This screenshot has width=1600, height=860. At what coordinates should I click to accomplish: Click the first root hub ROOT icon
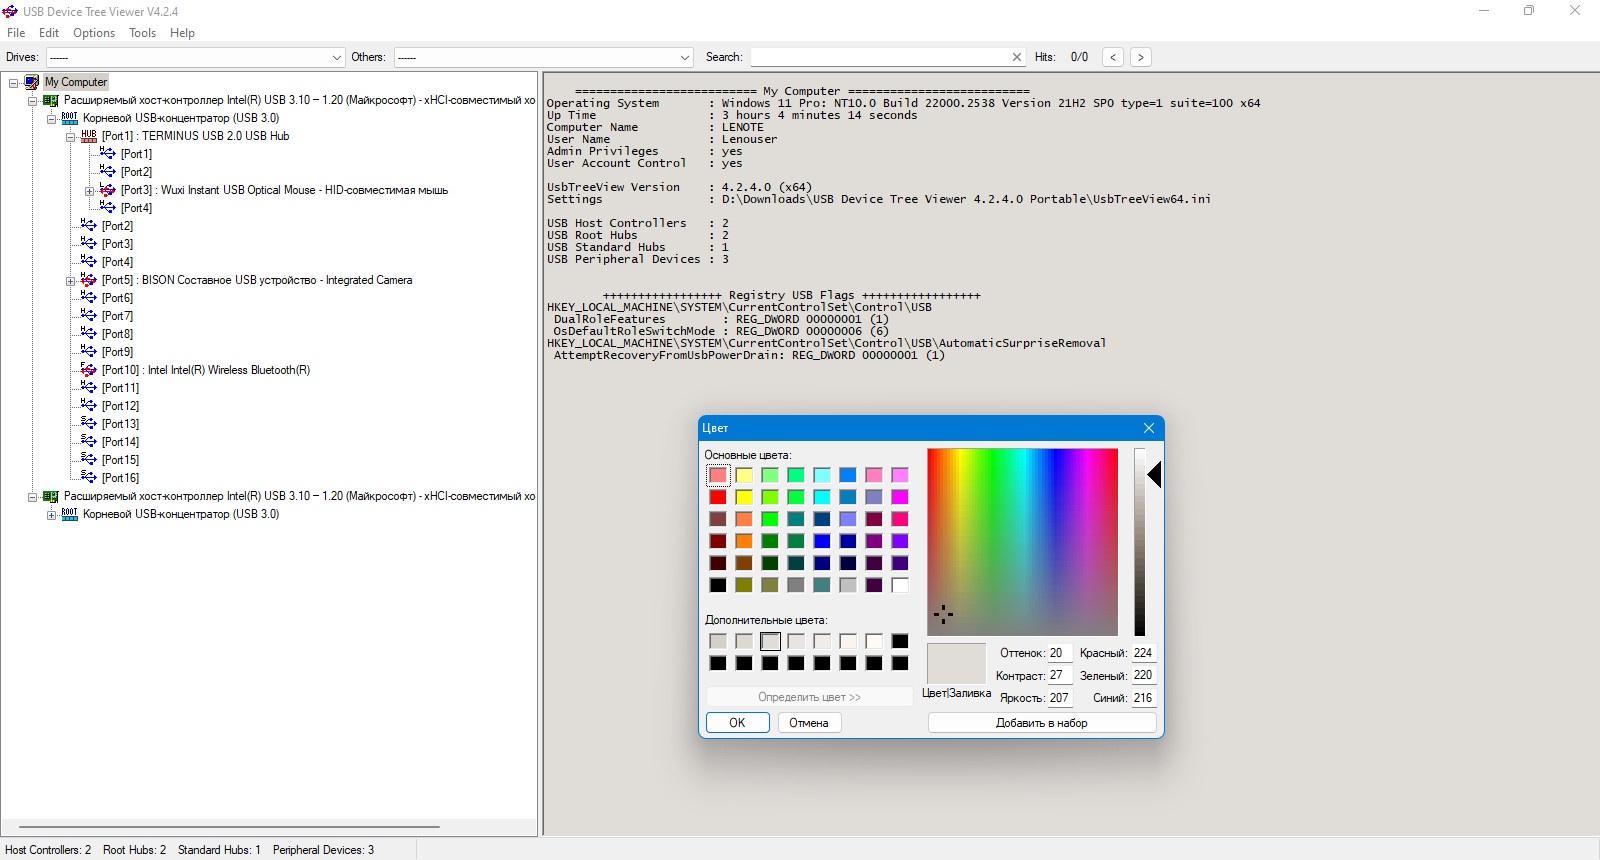coord(70,118)
